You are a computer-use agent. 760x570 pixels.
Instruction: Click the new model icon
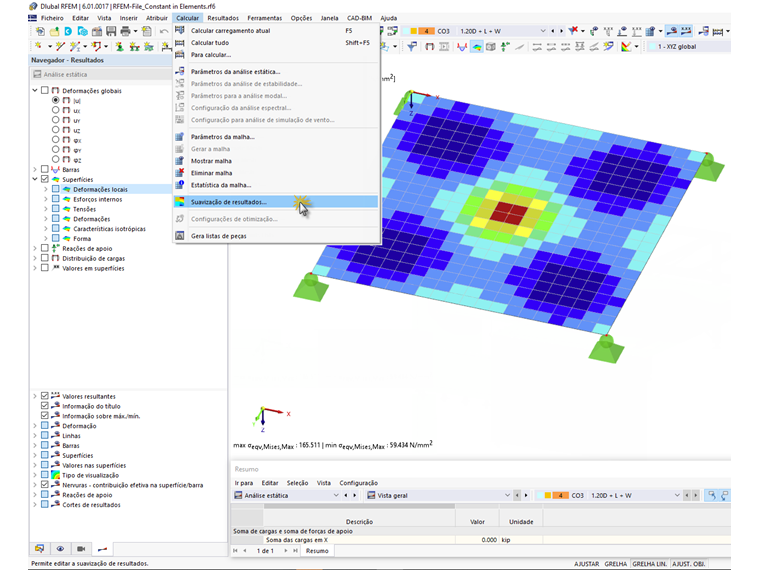click(x=40, y=32)
